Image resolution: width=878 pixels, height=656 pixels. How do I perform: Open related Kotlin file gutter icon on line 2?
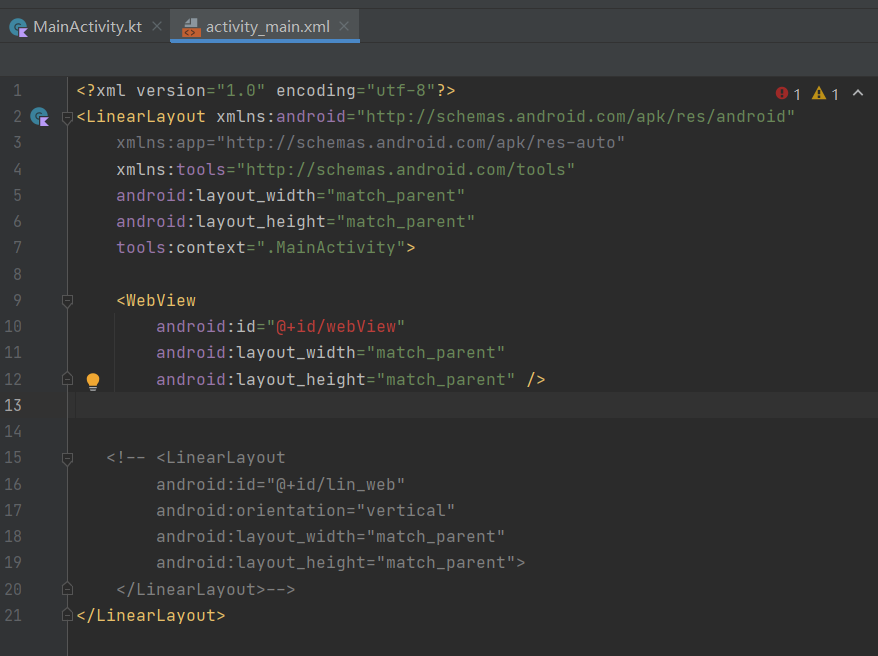tap(40, 116)
